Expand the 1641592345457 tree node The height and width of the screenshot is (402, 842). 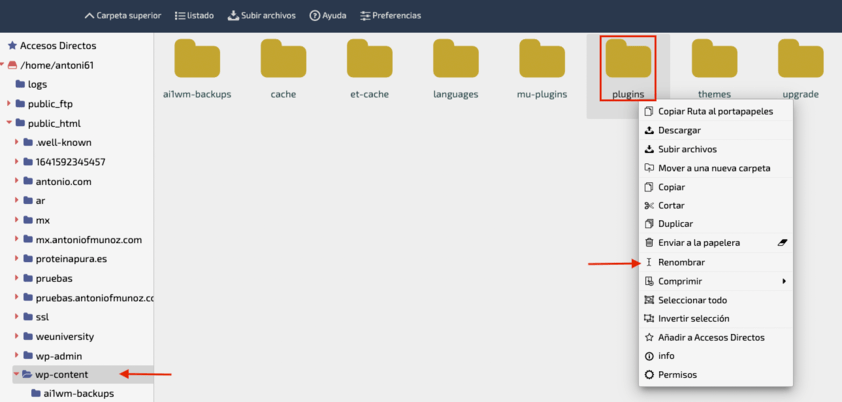[x=17, y=162]
